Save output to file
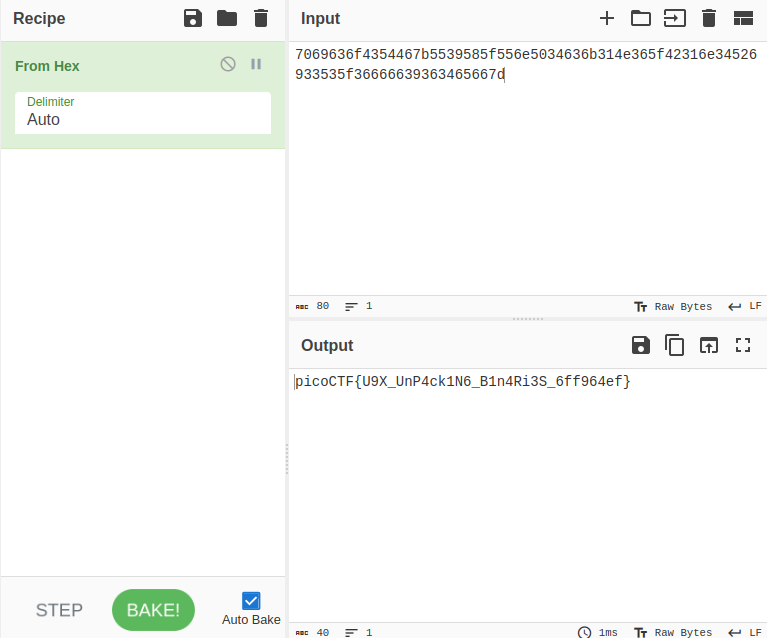 click(x=641, y=345)
